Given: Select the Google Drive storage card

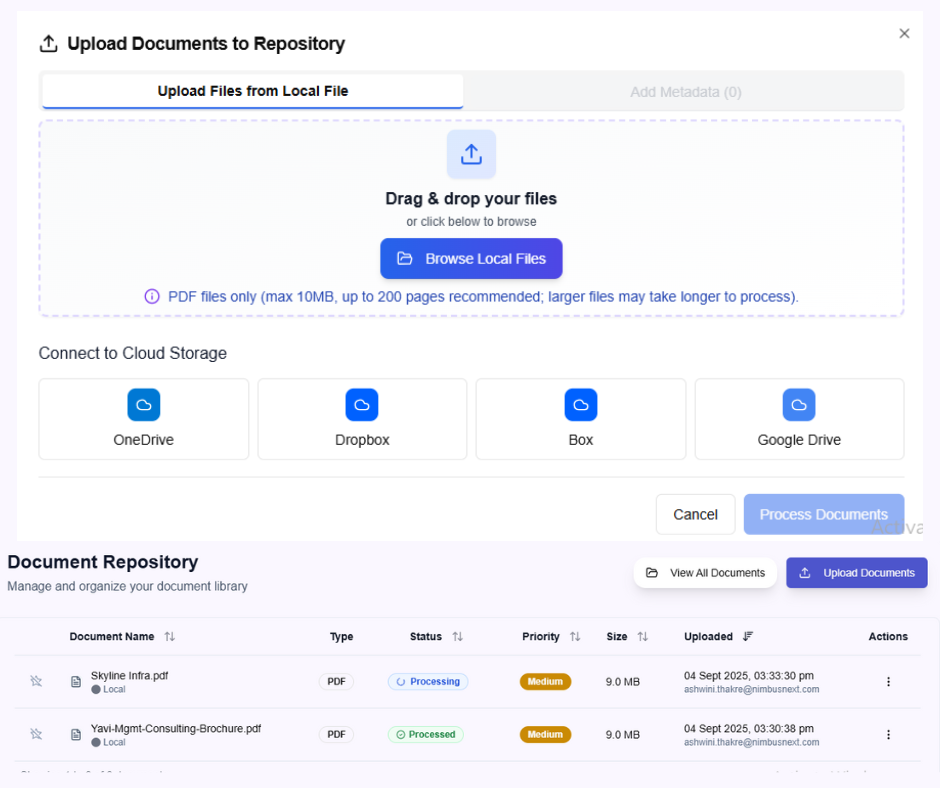Looking at the screenshot, I should (x=799, y=419).
